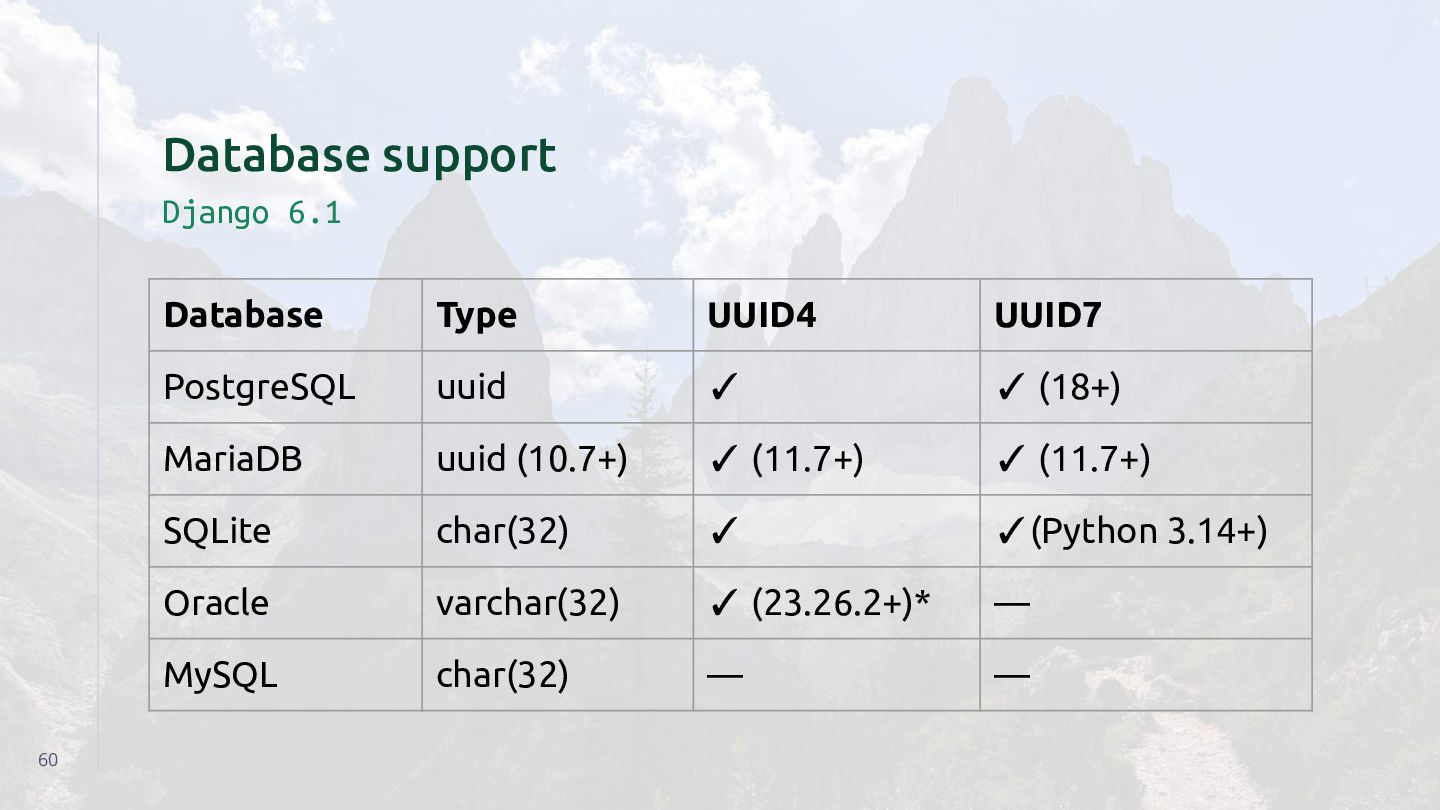Click the MariaDB UUID4 checkmark
Screen dimensions: 1440x810
click(x=723, y=460)
